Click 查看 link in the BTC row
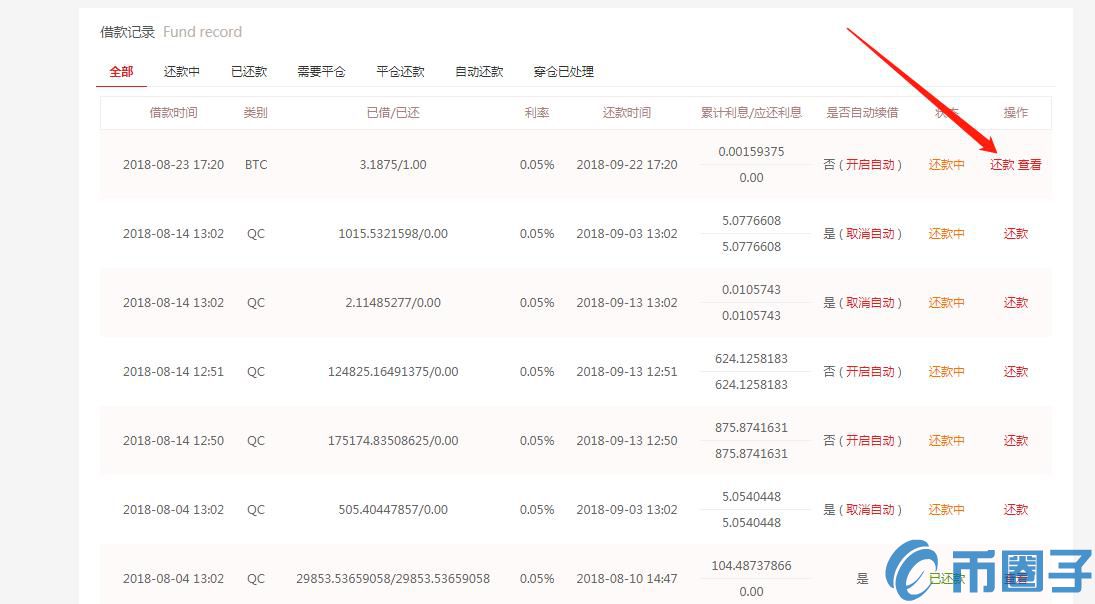The image size is (1095, 604). (1029, 165)
